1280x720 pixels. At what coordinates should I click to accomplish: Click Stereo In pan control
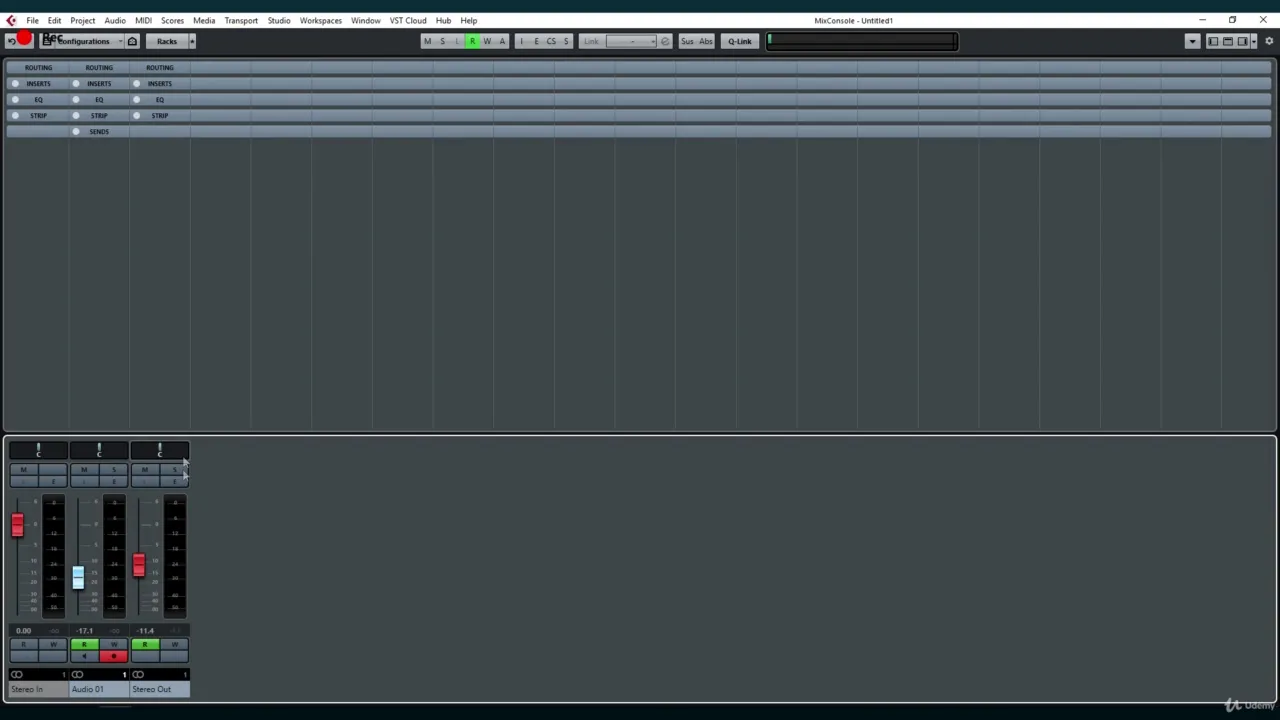[38, 451]
